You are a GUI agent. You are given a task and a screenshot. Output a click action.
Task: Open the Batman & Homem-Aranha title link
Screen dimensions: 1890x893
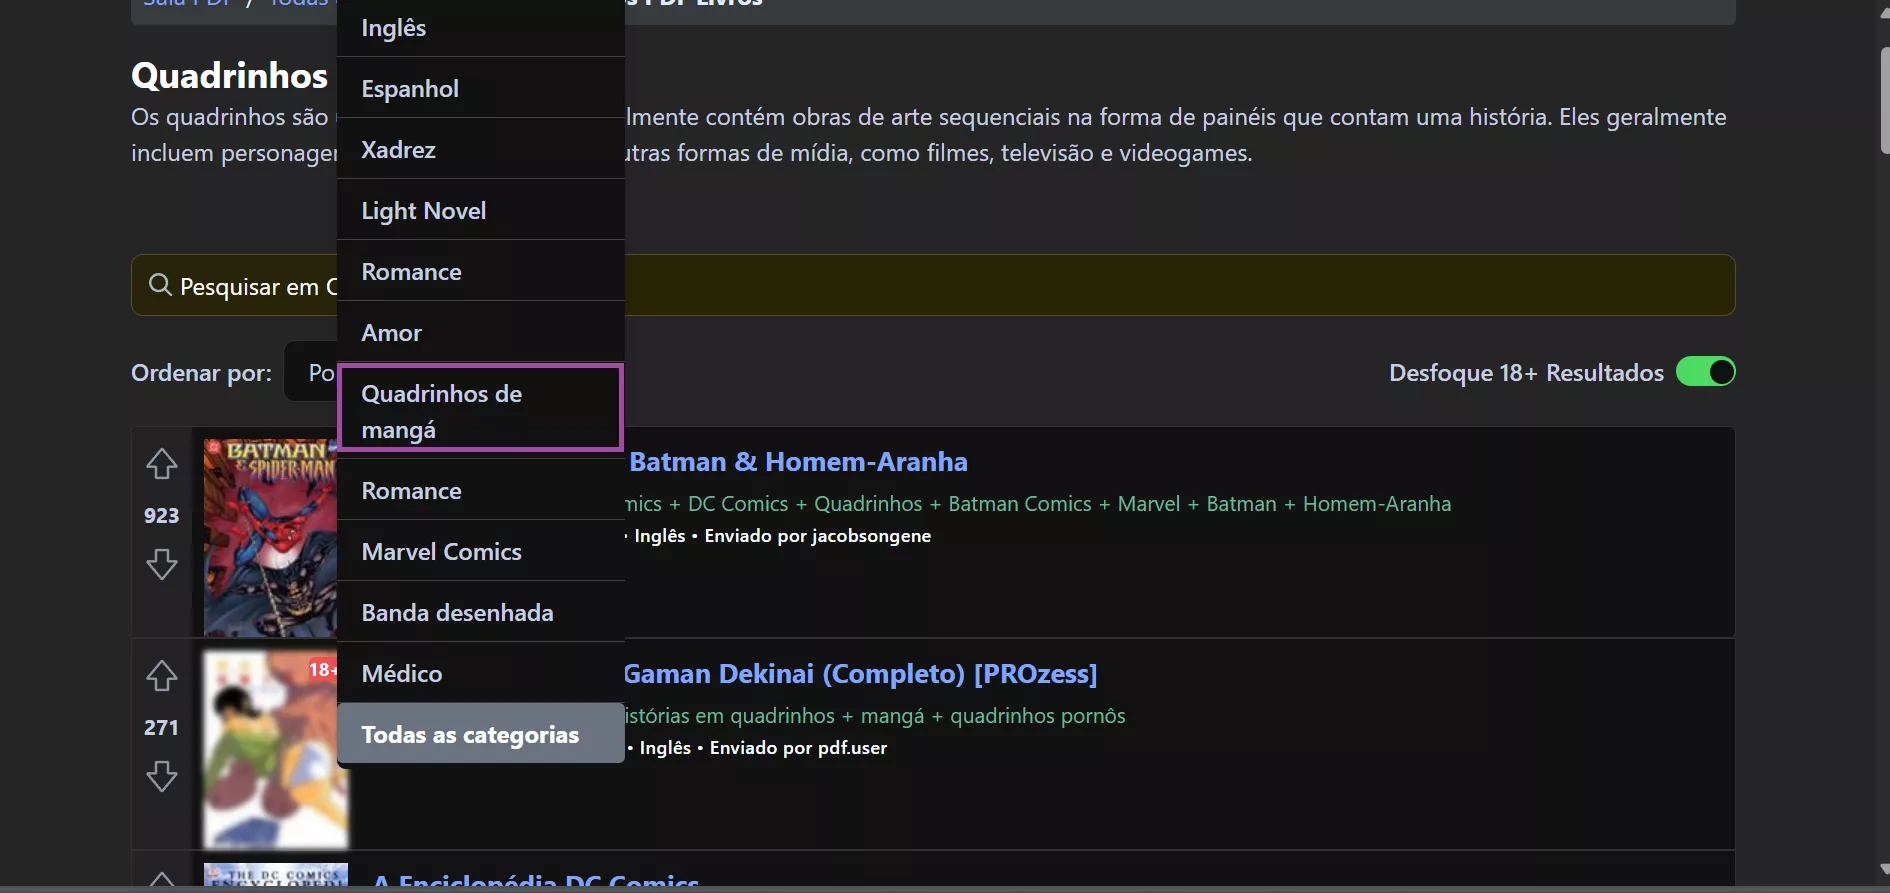tap(797, 462)
